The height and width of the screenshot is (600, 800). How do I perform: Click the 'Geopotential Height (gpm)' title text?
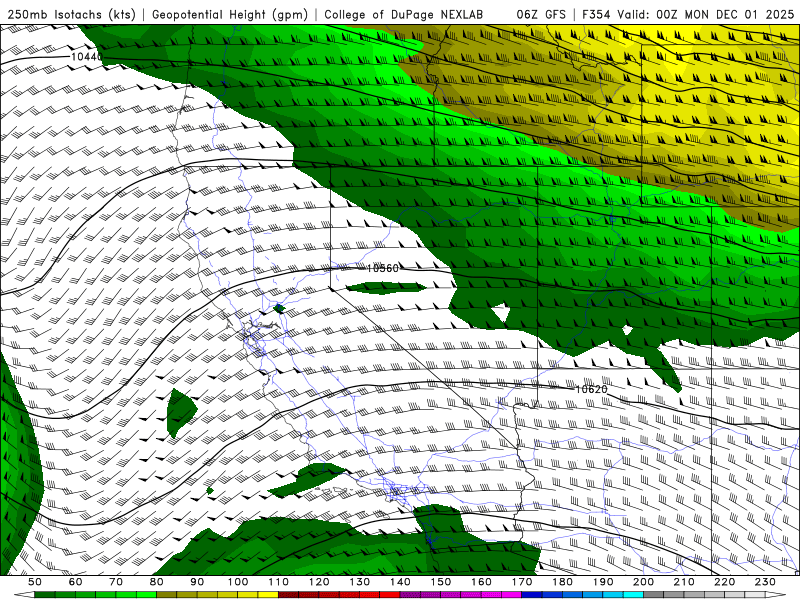(230, 15)
